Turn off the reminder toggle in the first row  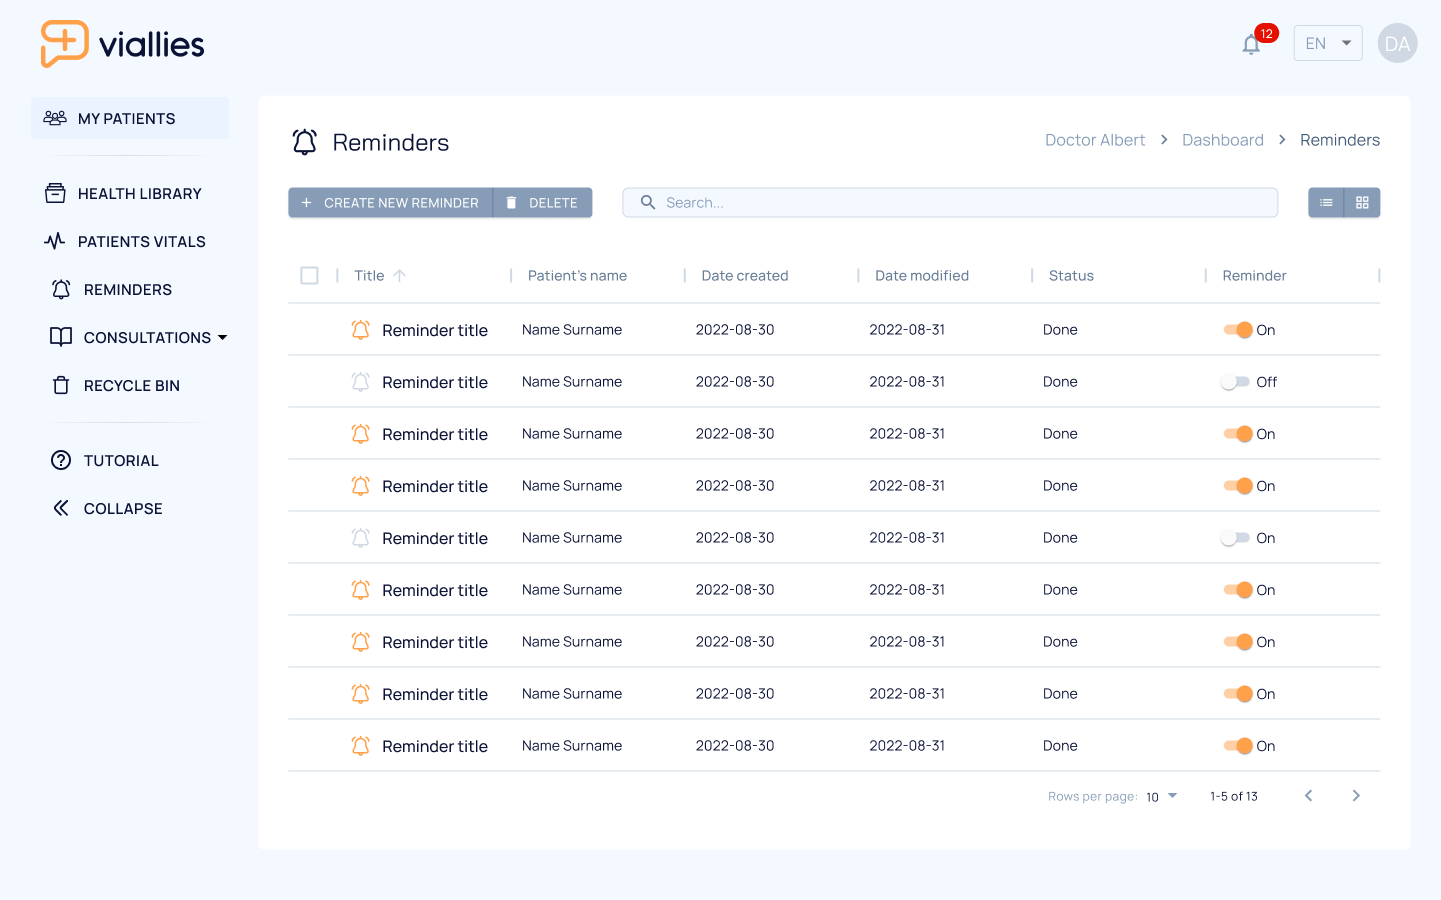tap(1238, 330)
